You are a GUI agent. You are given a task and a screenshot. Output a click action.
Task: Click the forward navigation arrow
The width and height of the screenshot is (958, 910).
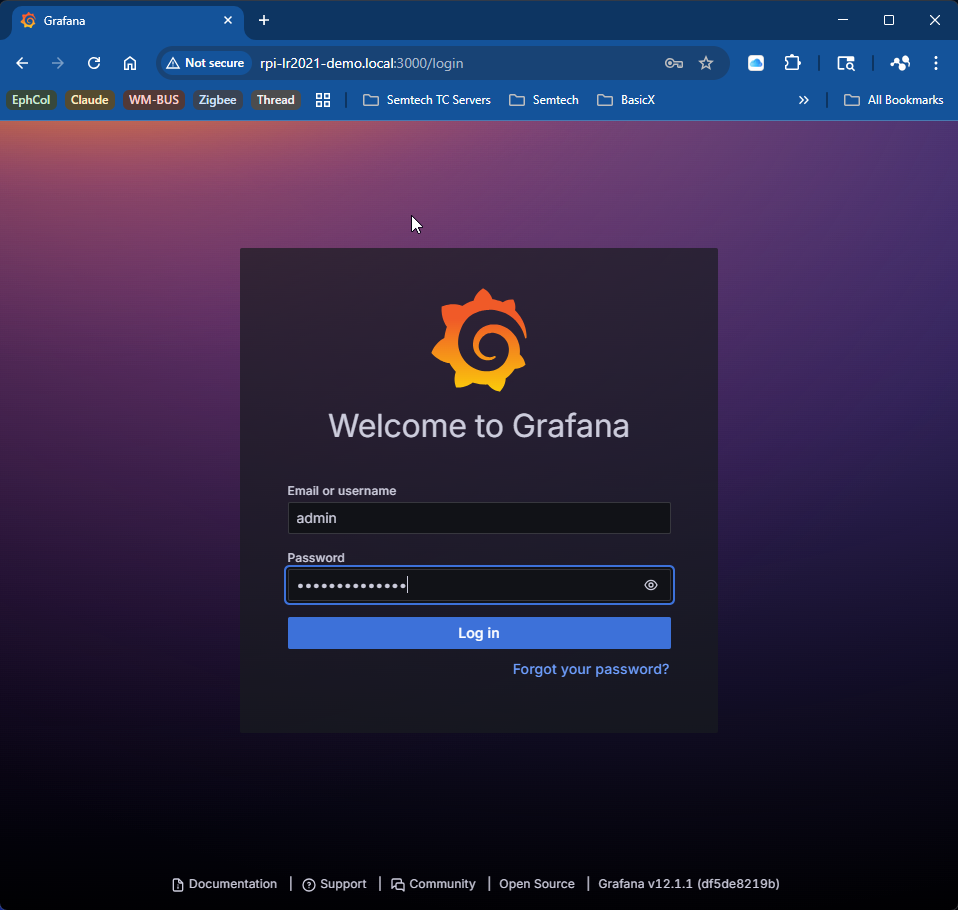(x=57, y=63)
